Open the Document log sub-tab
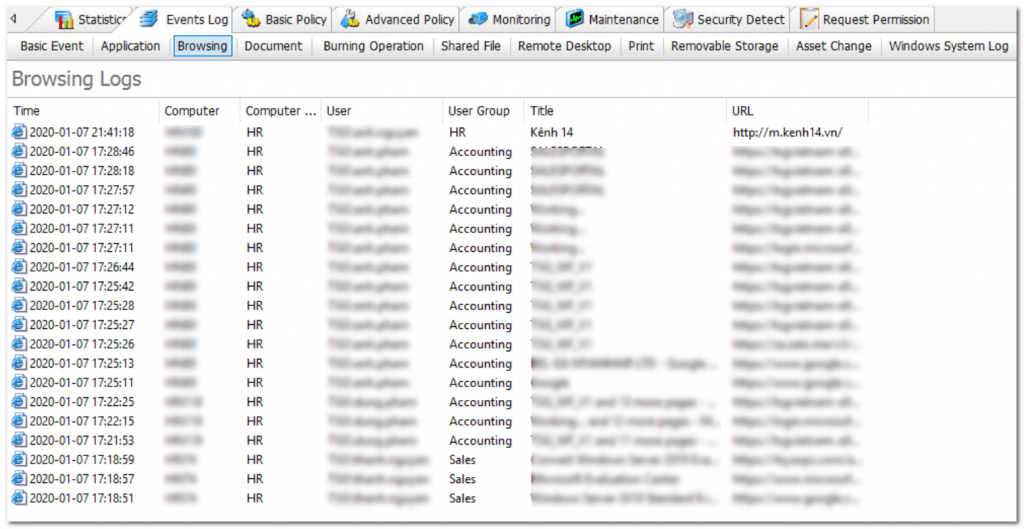This screenshot has width=1024, height=529. [x=274, y=46]
